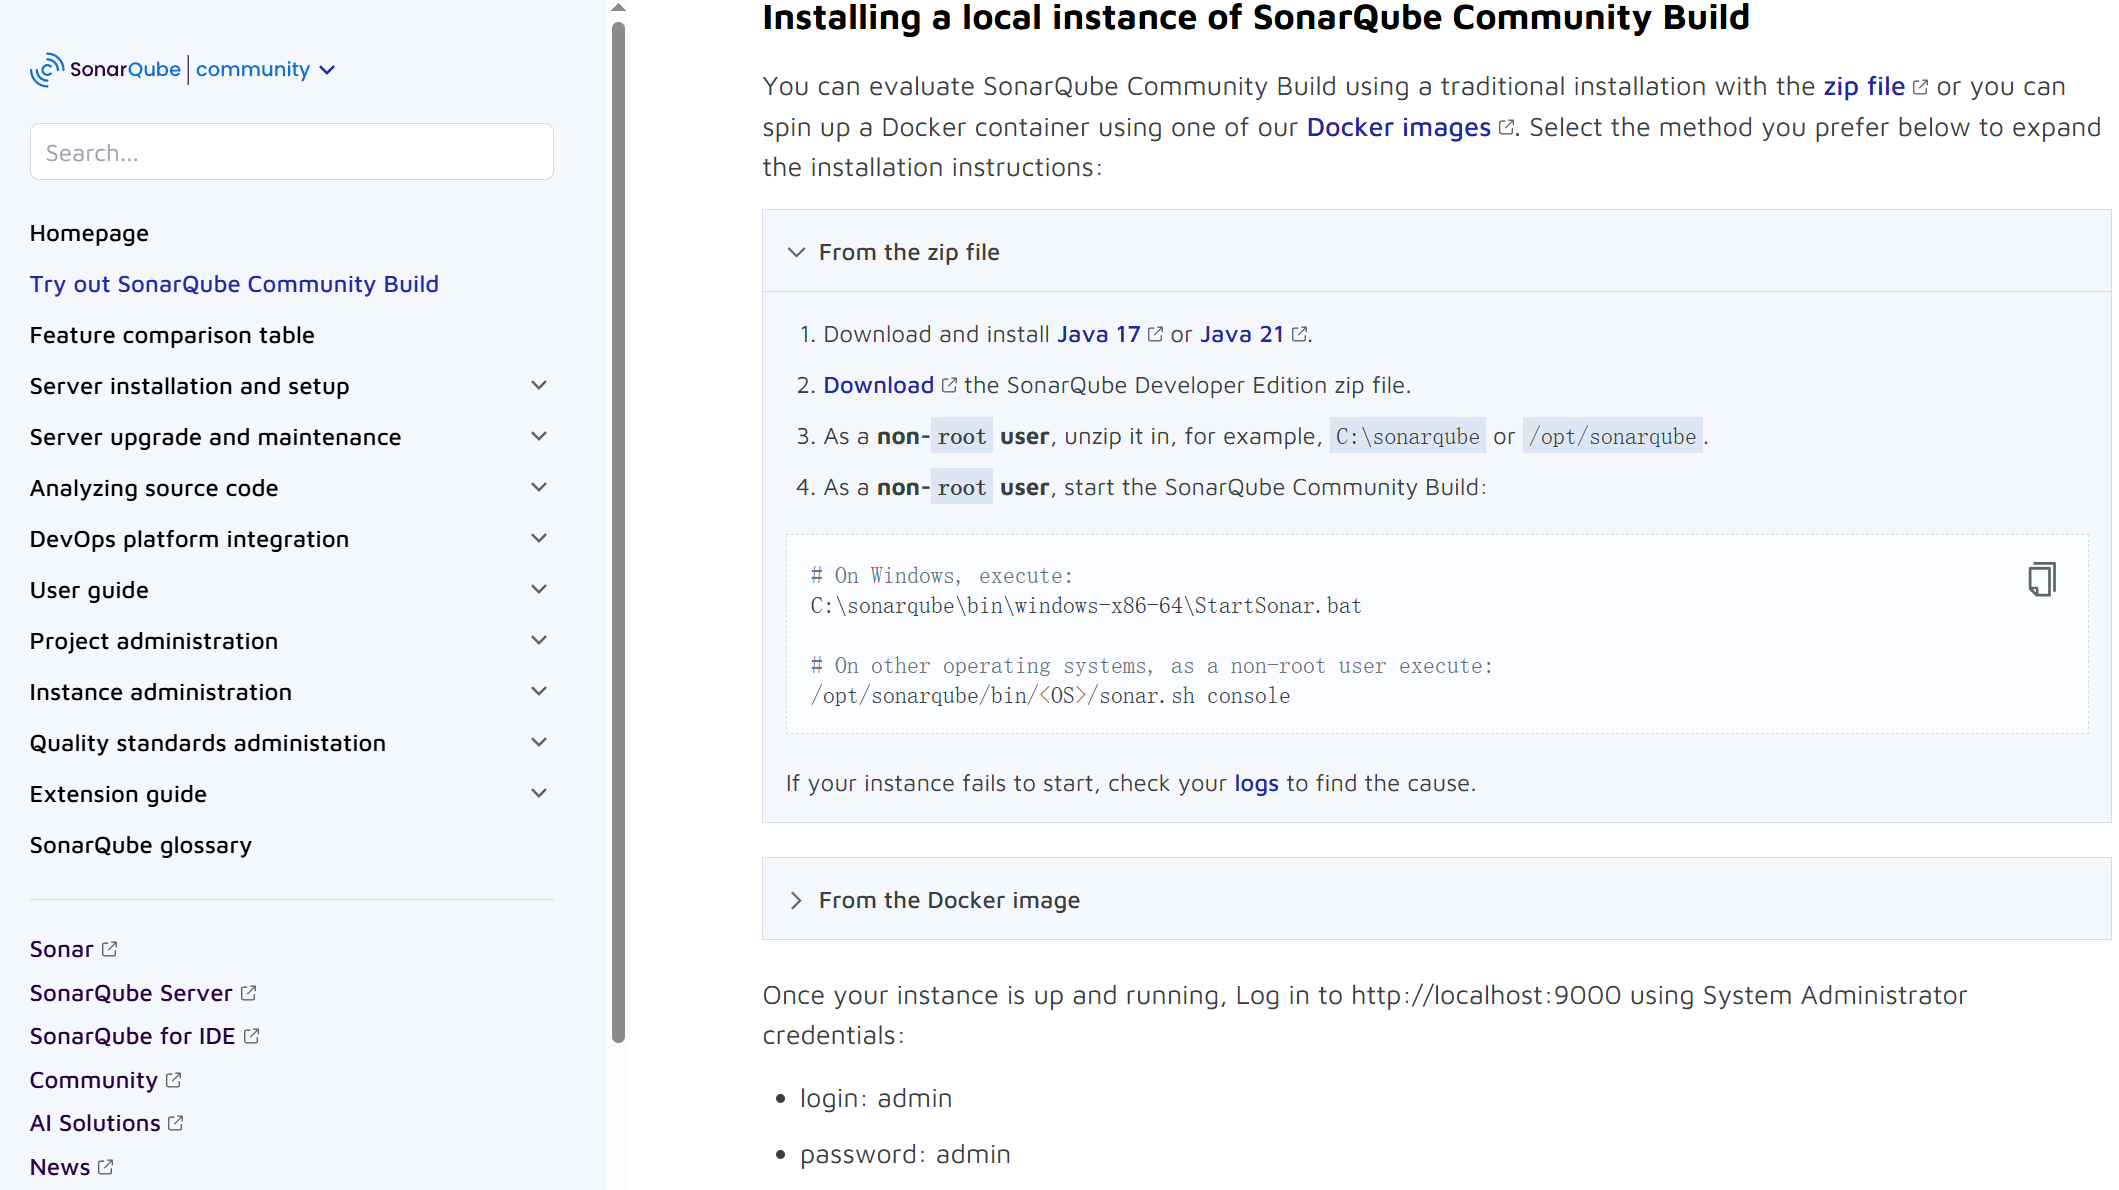
Task: Open User guide page
Action: [89, 590]
